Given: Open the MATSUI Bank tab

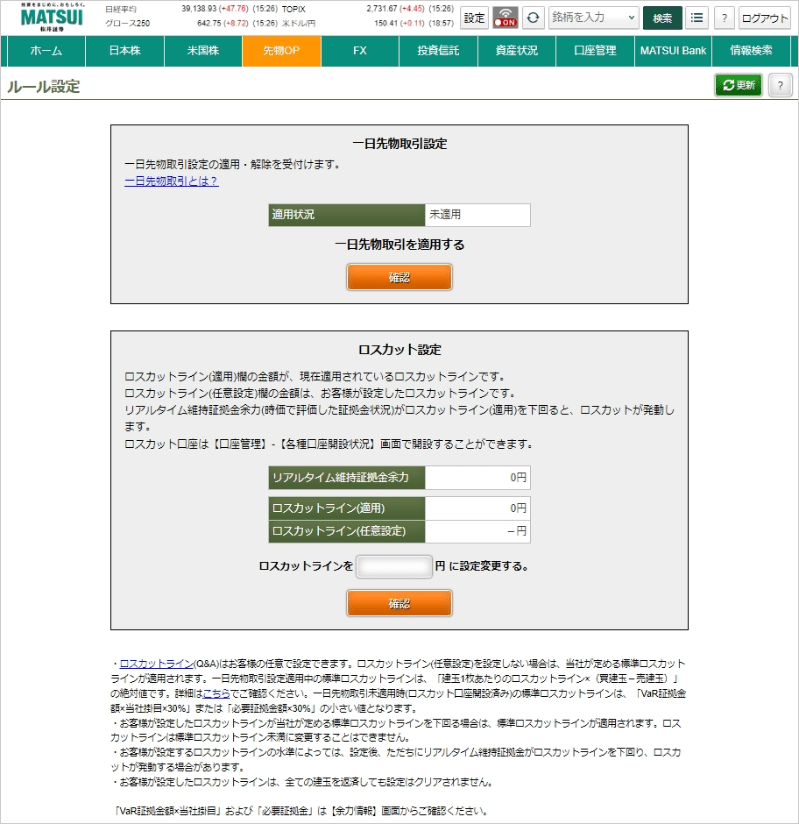Looking at the screenshot, I should [x=673, y=51].
